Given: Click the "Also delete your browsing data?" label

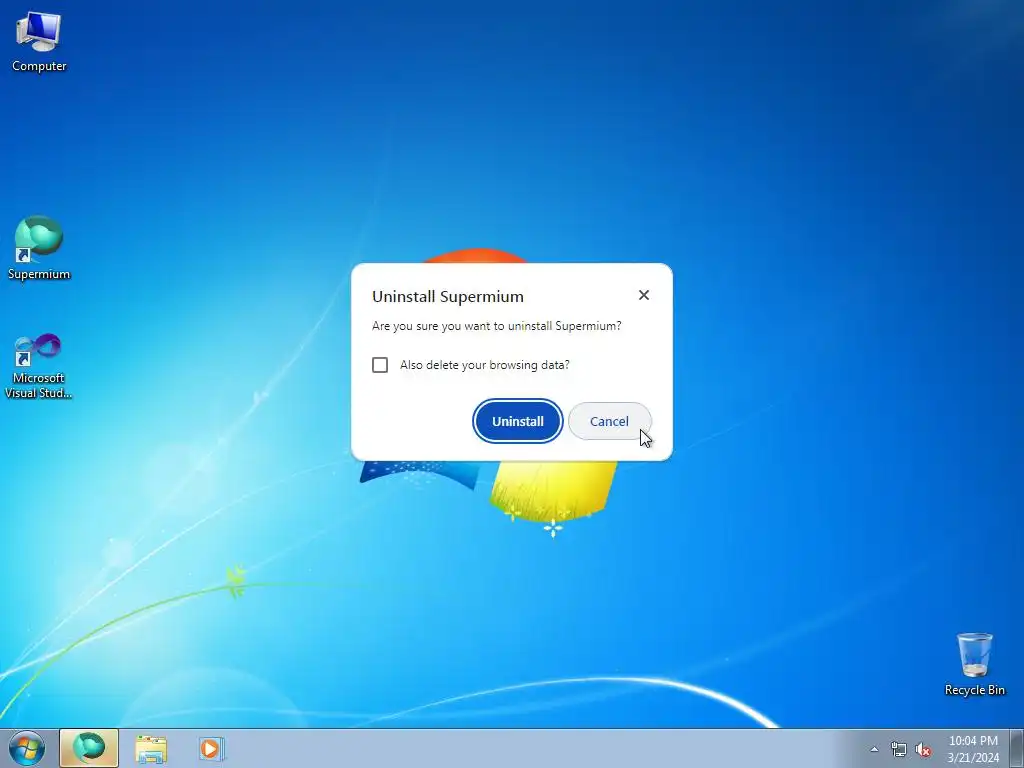Looking at the screenshot, I should [x=485, y=365].
